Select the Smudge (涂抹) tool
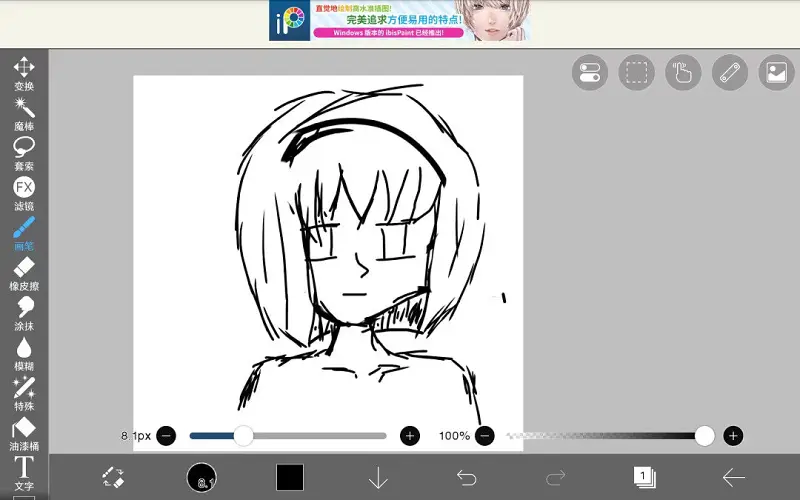This screenshot has height=500, width=800. 24,314
